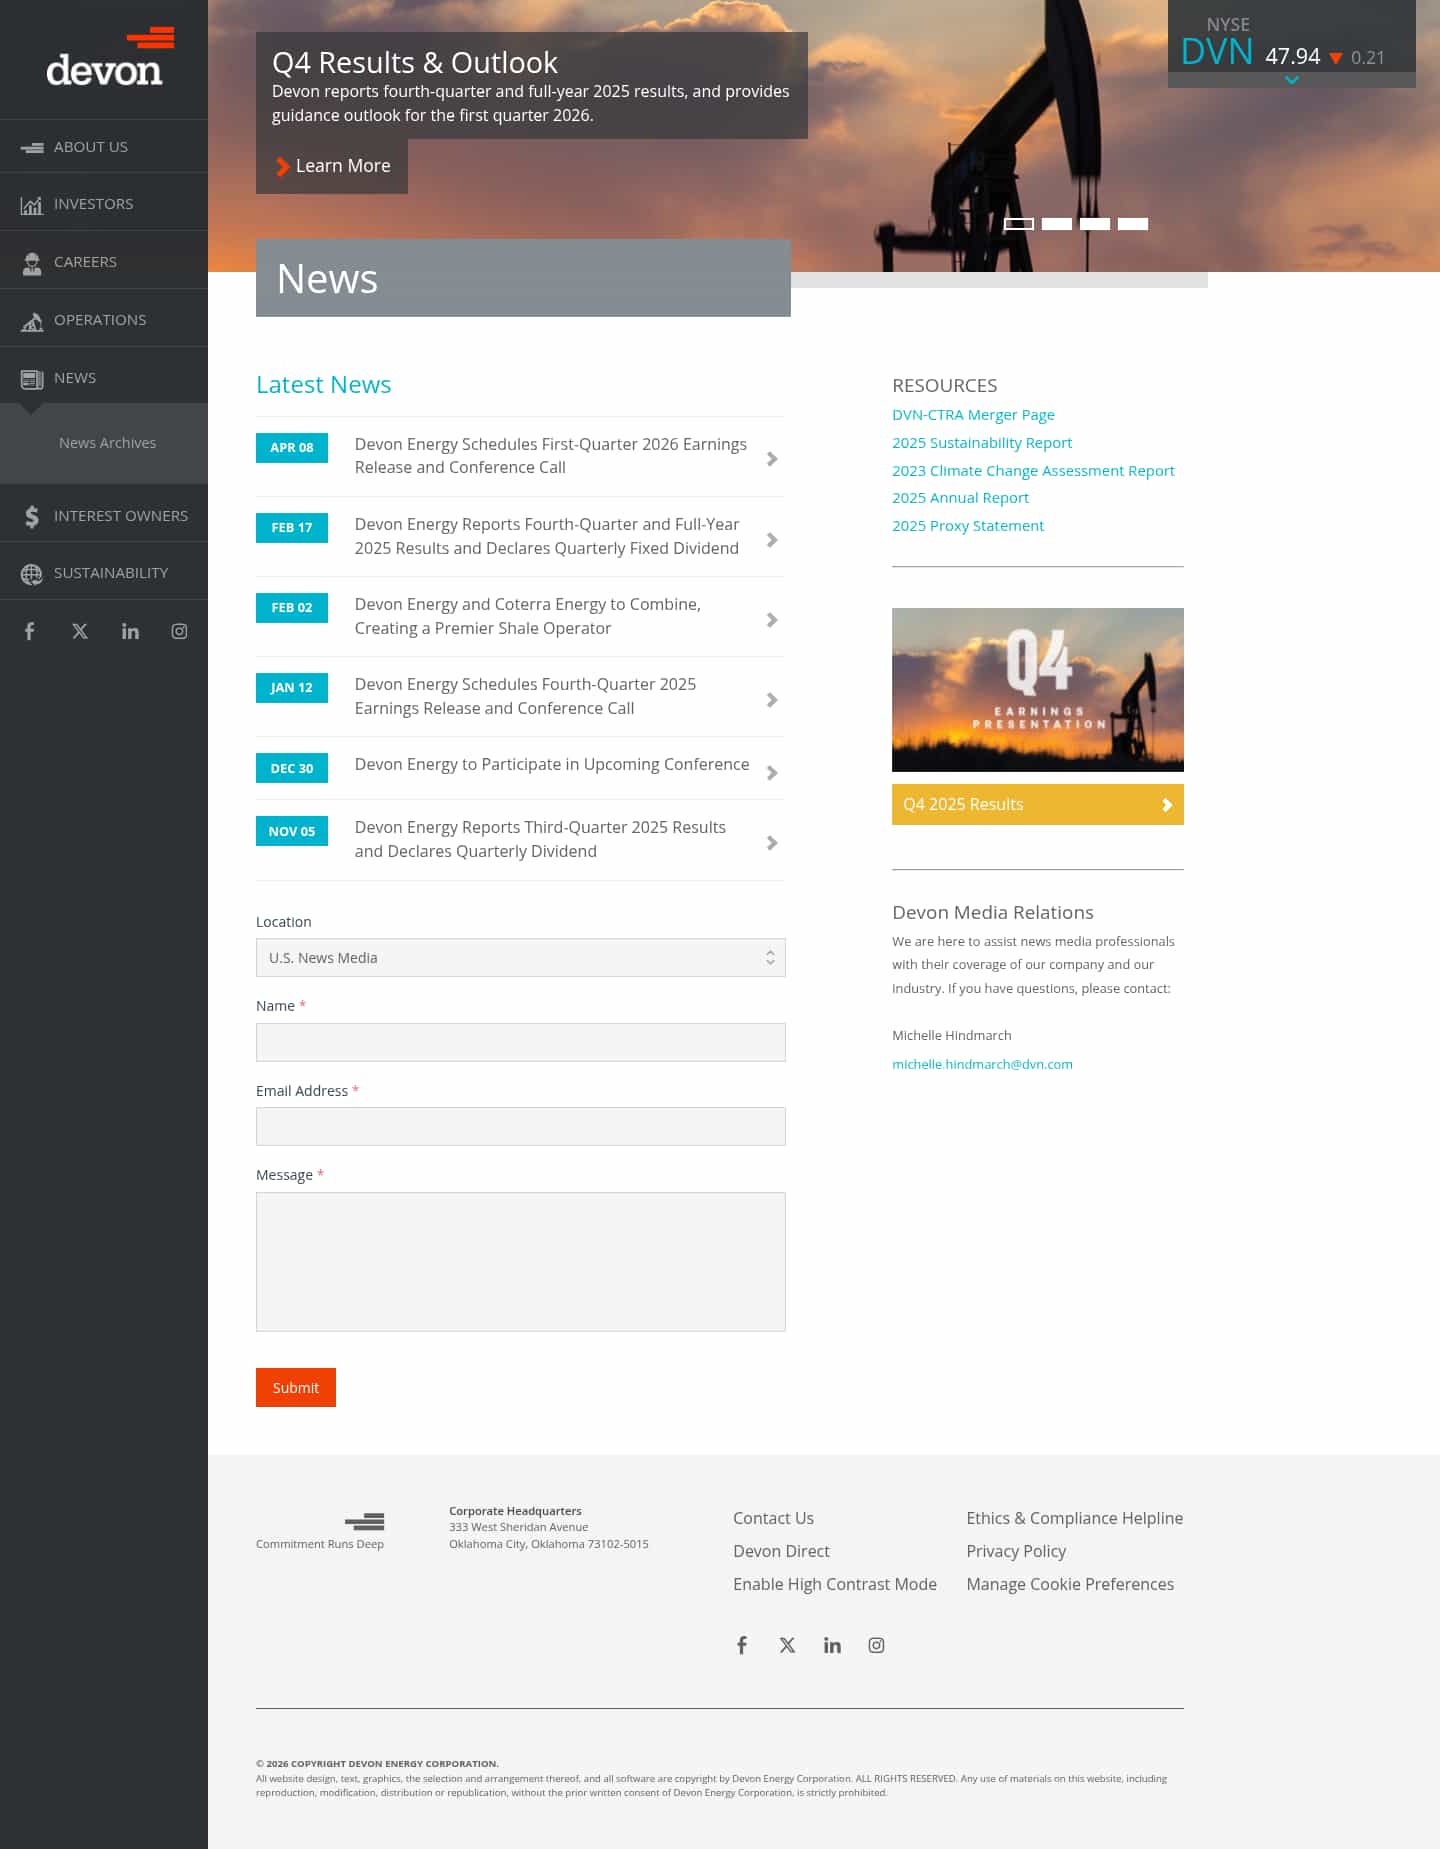Click the News newspaper icon
The height and width of the screenshot is (1849, 1440).
click(x=32, y=379)
